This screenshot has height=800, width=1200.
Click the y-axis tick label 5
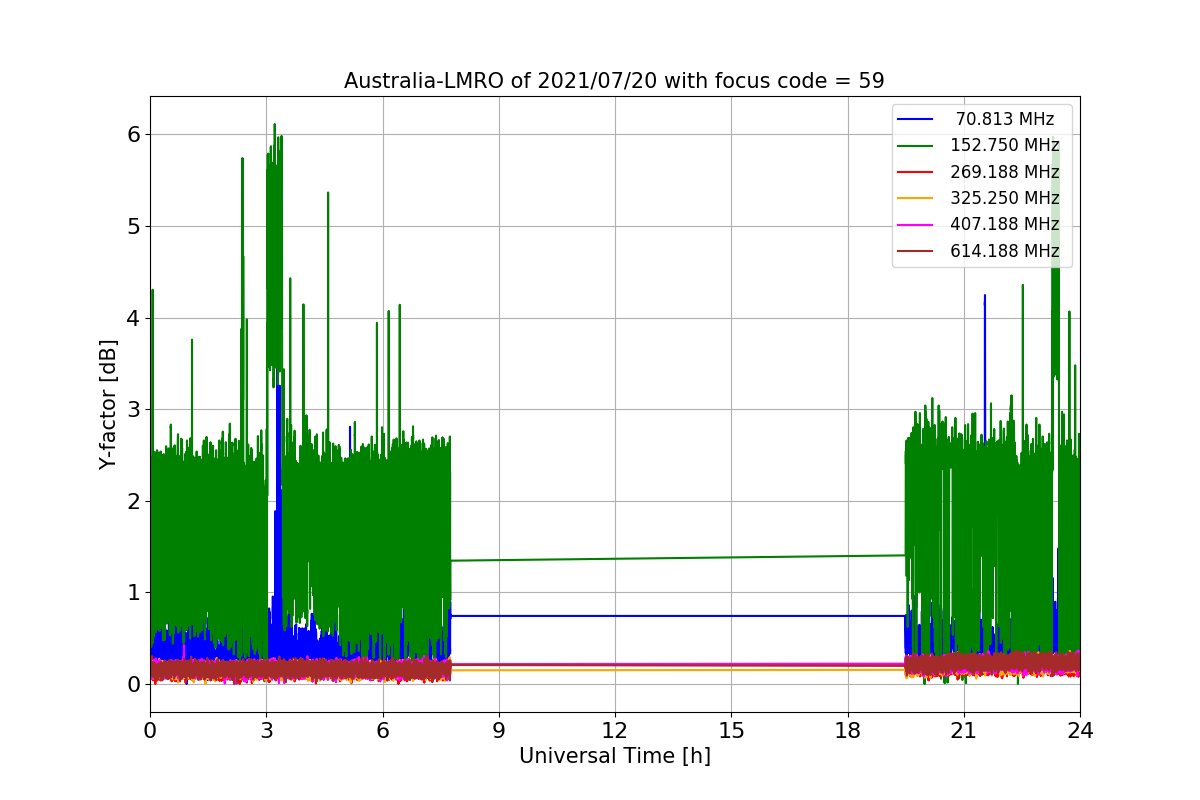[x=133, y=226]
